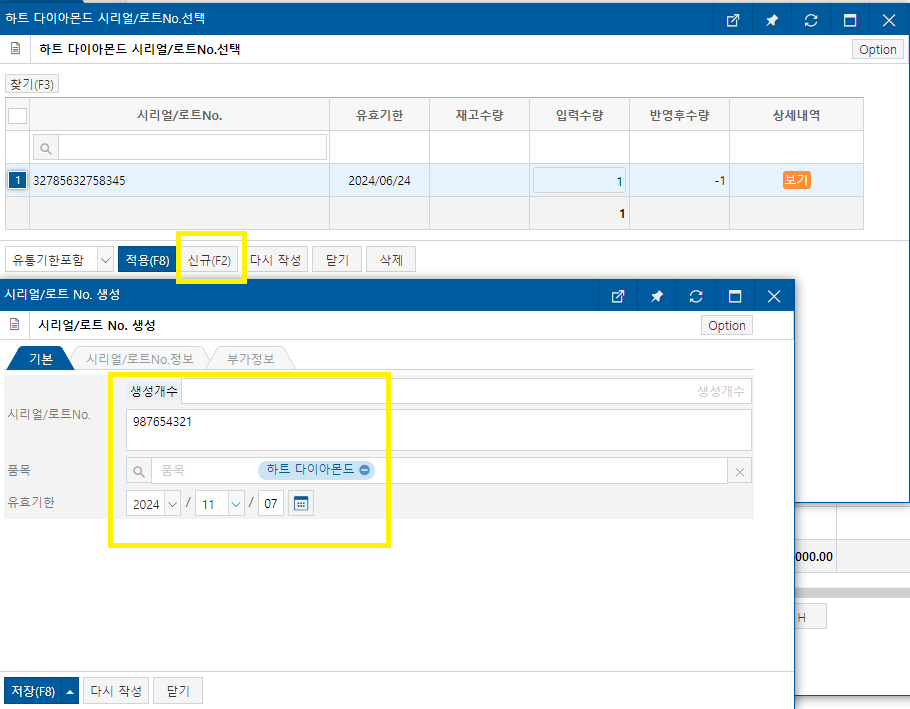Viewport: 910px width, 709px height.
Task: Click document icon beside 시리얼/로트 No. 생성 title
Action: pyautogui.click(x=15, y=325)
